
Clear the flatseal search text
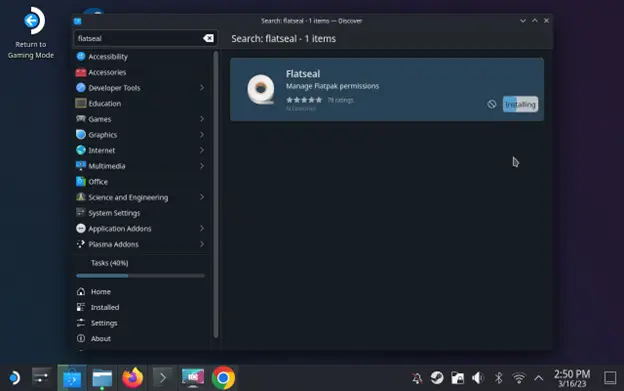click(x=208, y=38)
